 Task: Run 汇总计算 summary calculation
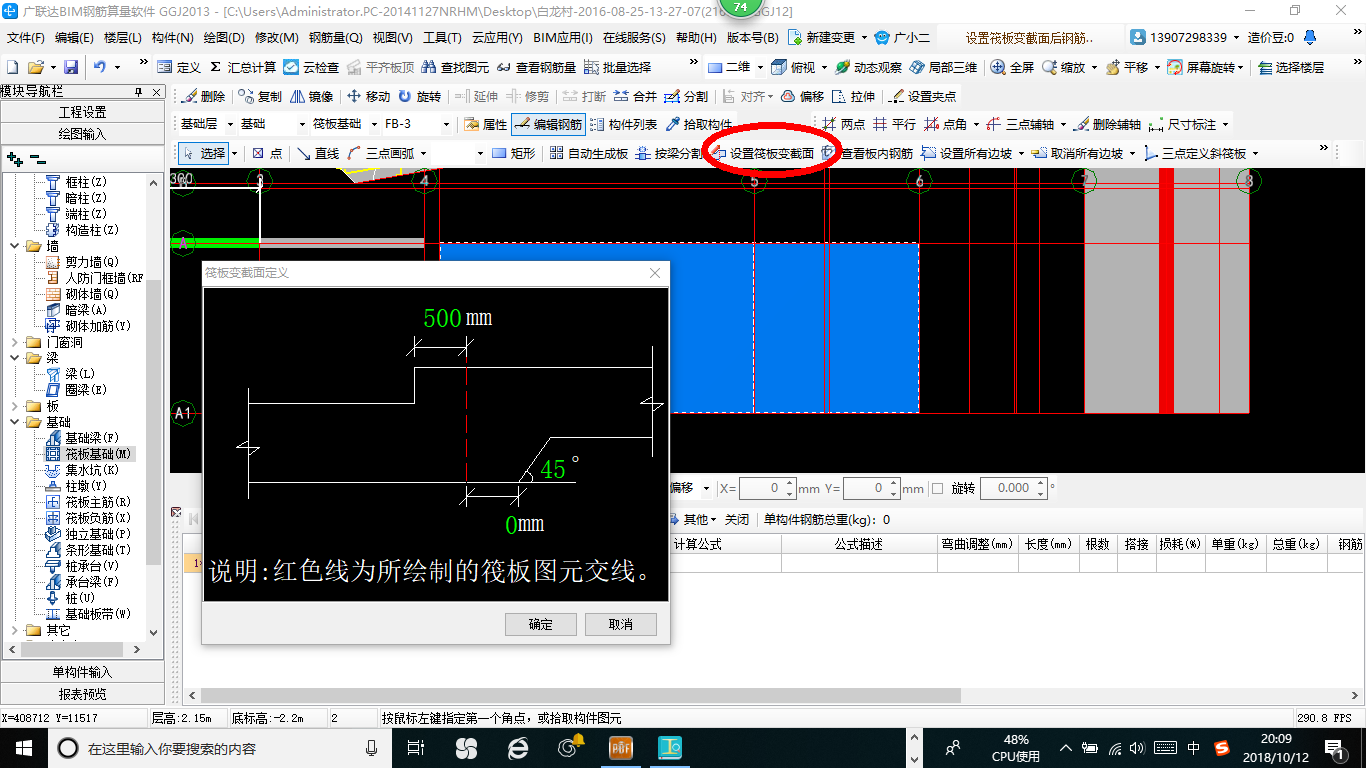point(242,67)
